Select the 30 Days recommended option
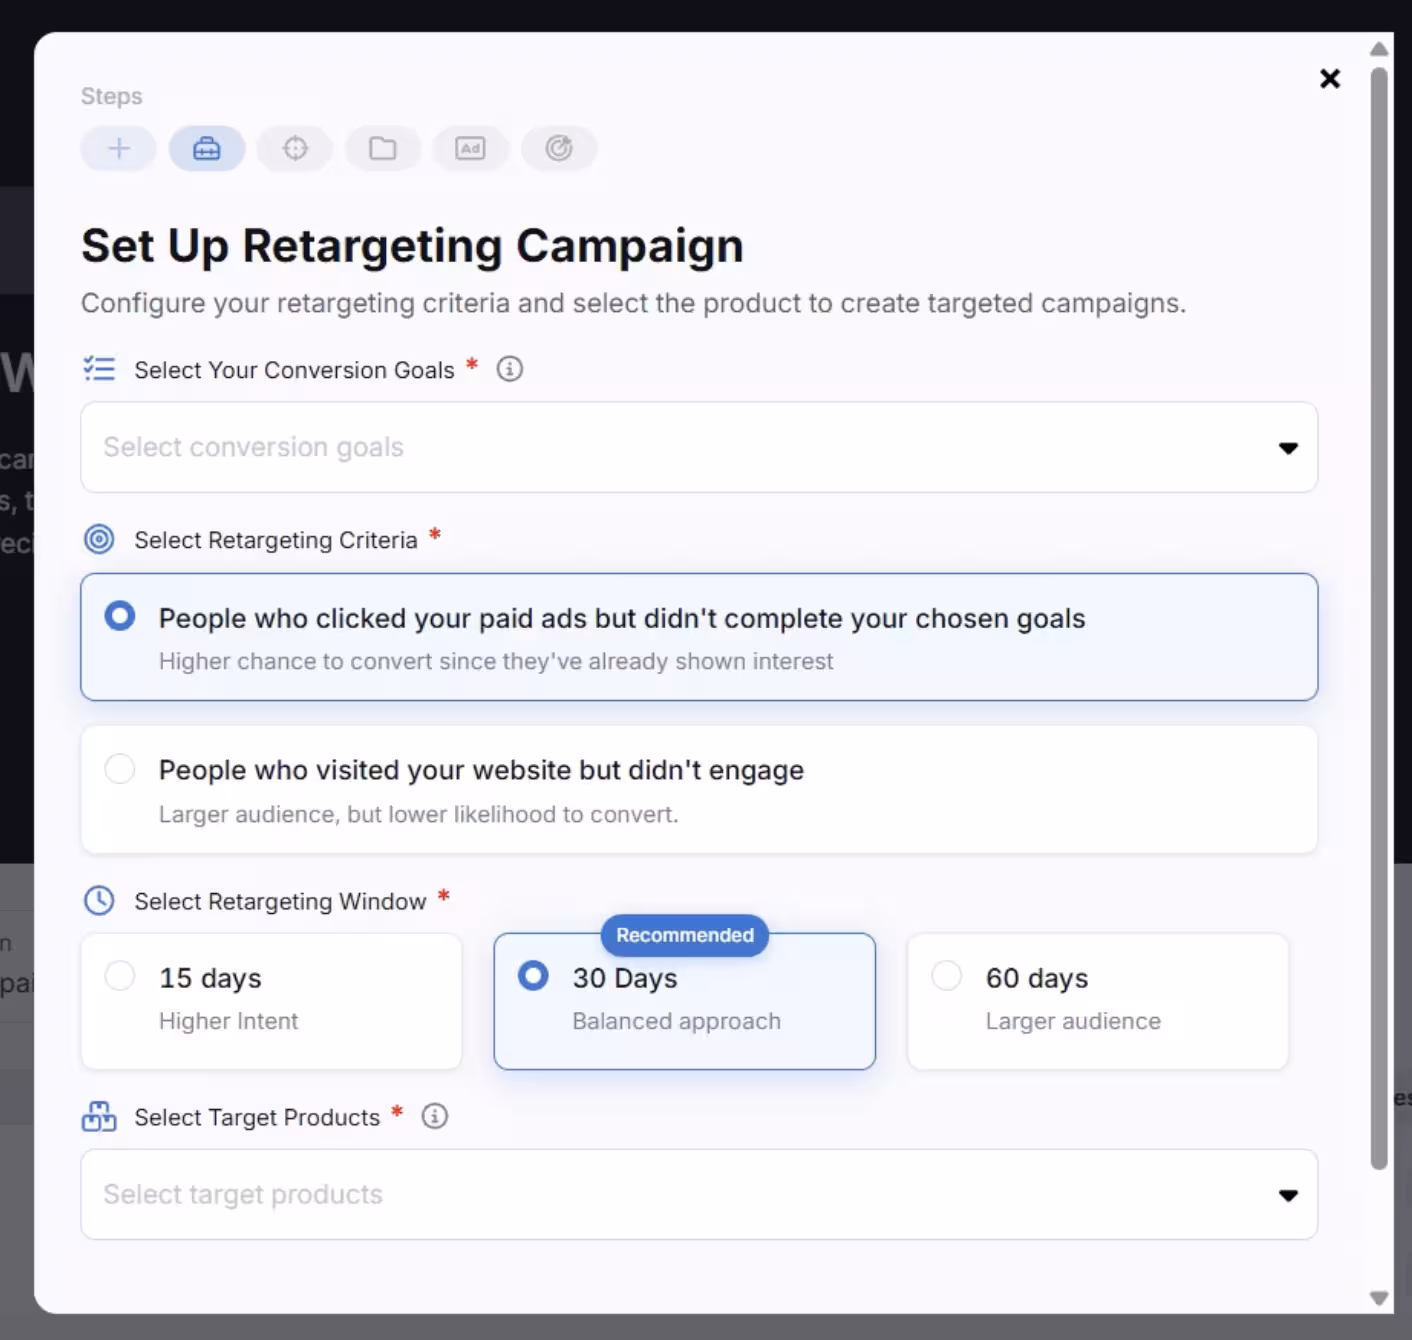The height and width of the screenshot is (1340, 1412). pyautogui.click(x=684, y=1001)
